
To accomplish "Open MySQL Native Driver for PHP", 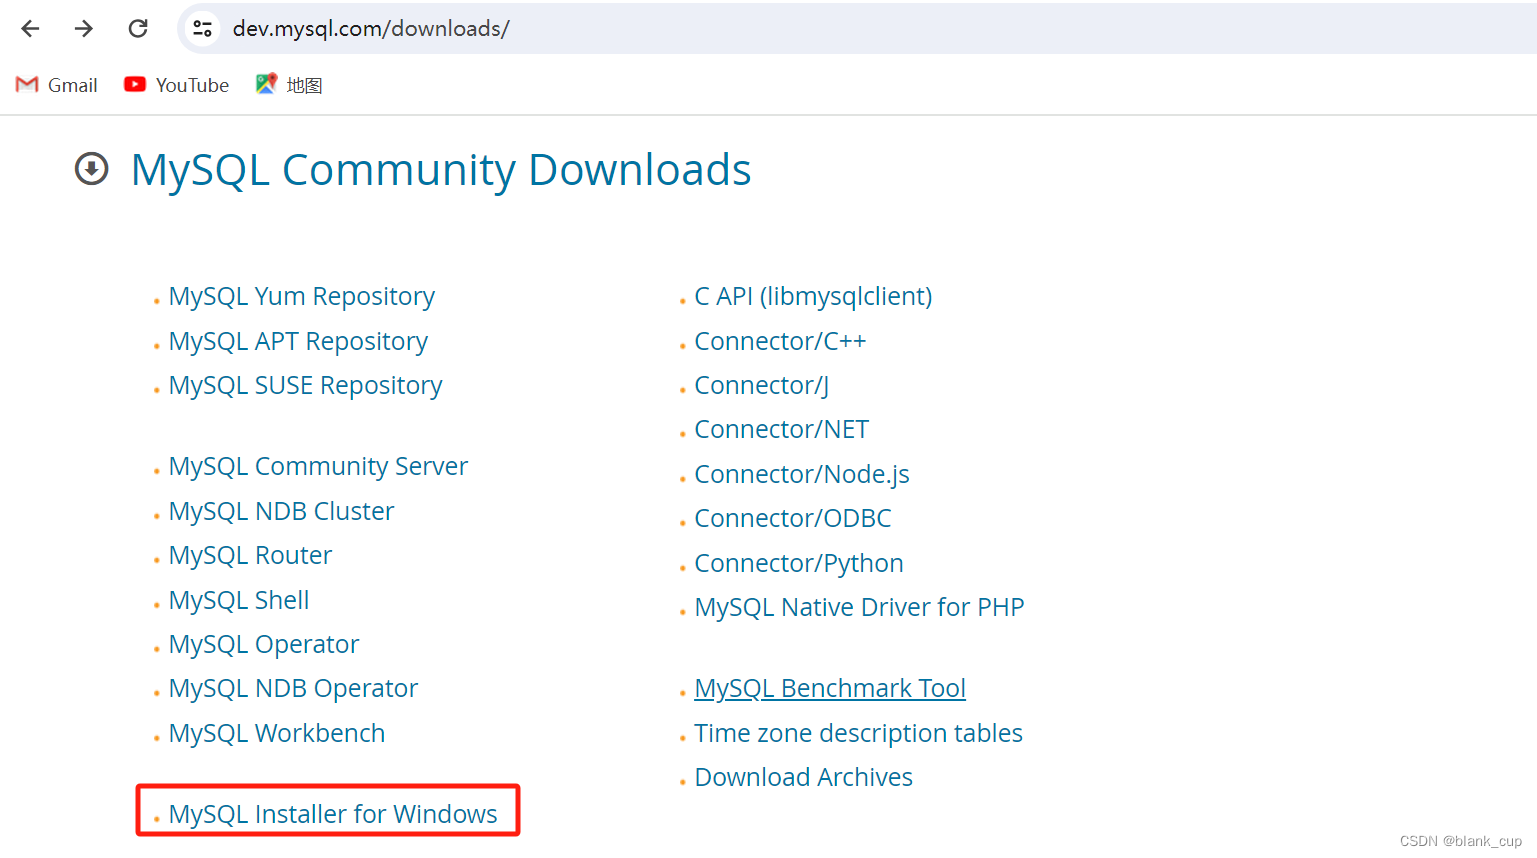I will pyautogui.click(x=859, y=607).
